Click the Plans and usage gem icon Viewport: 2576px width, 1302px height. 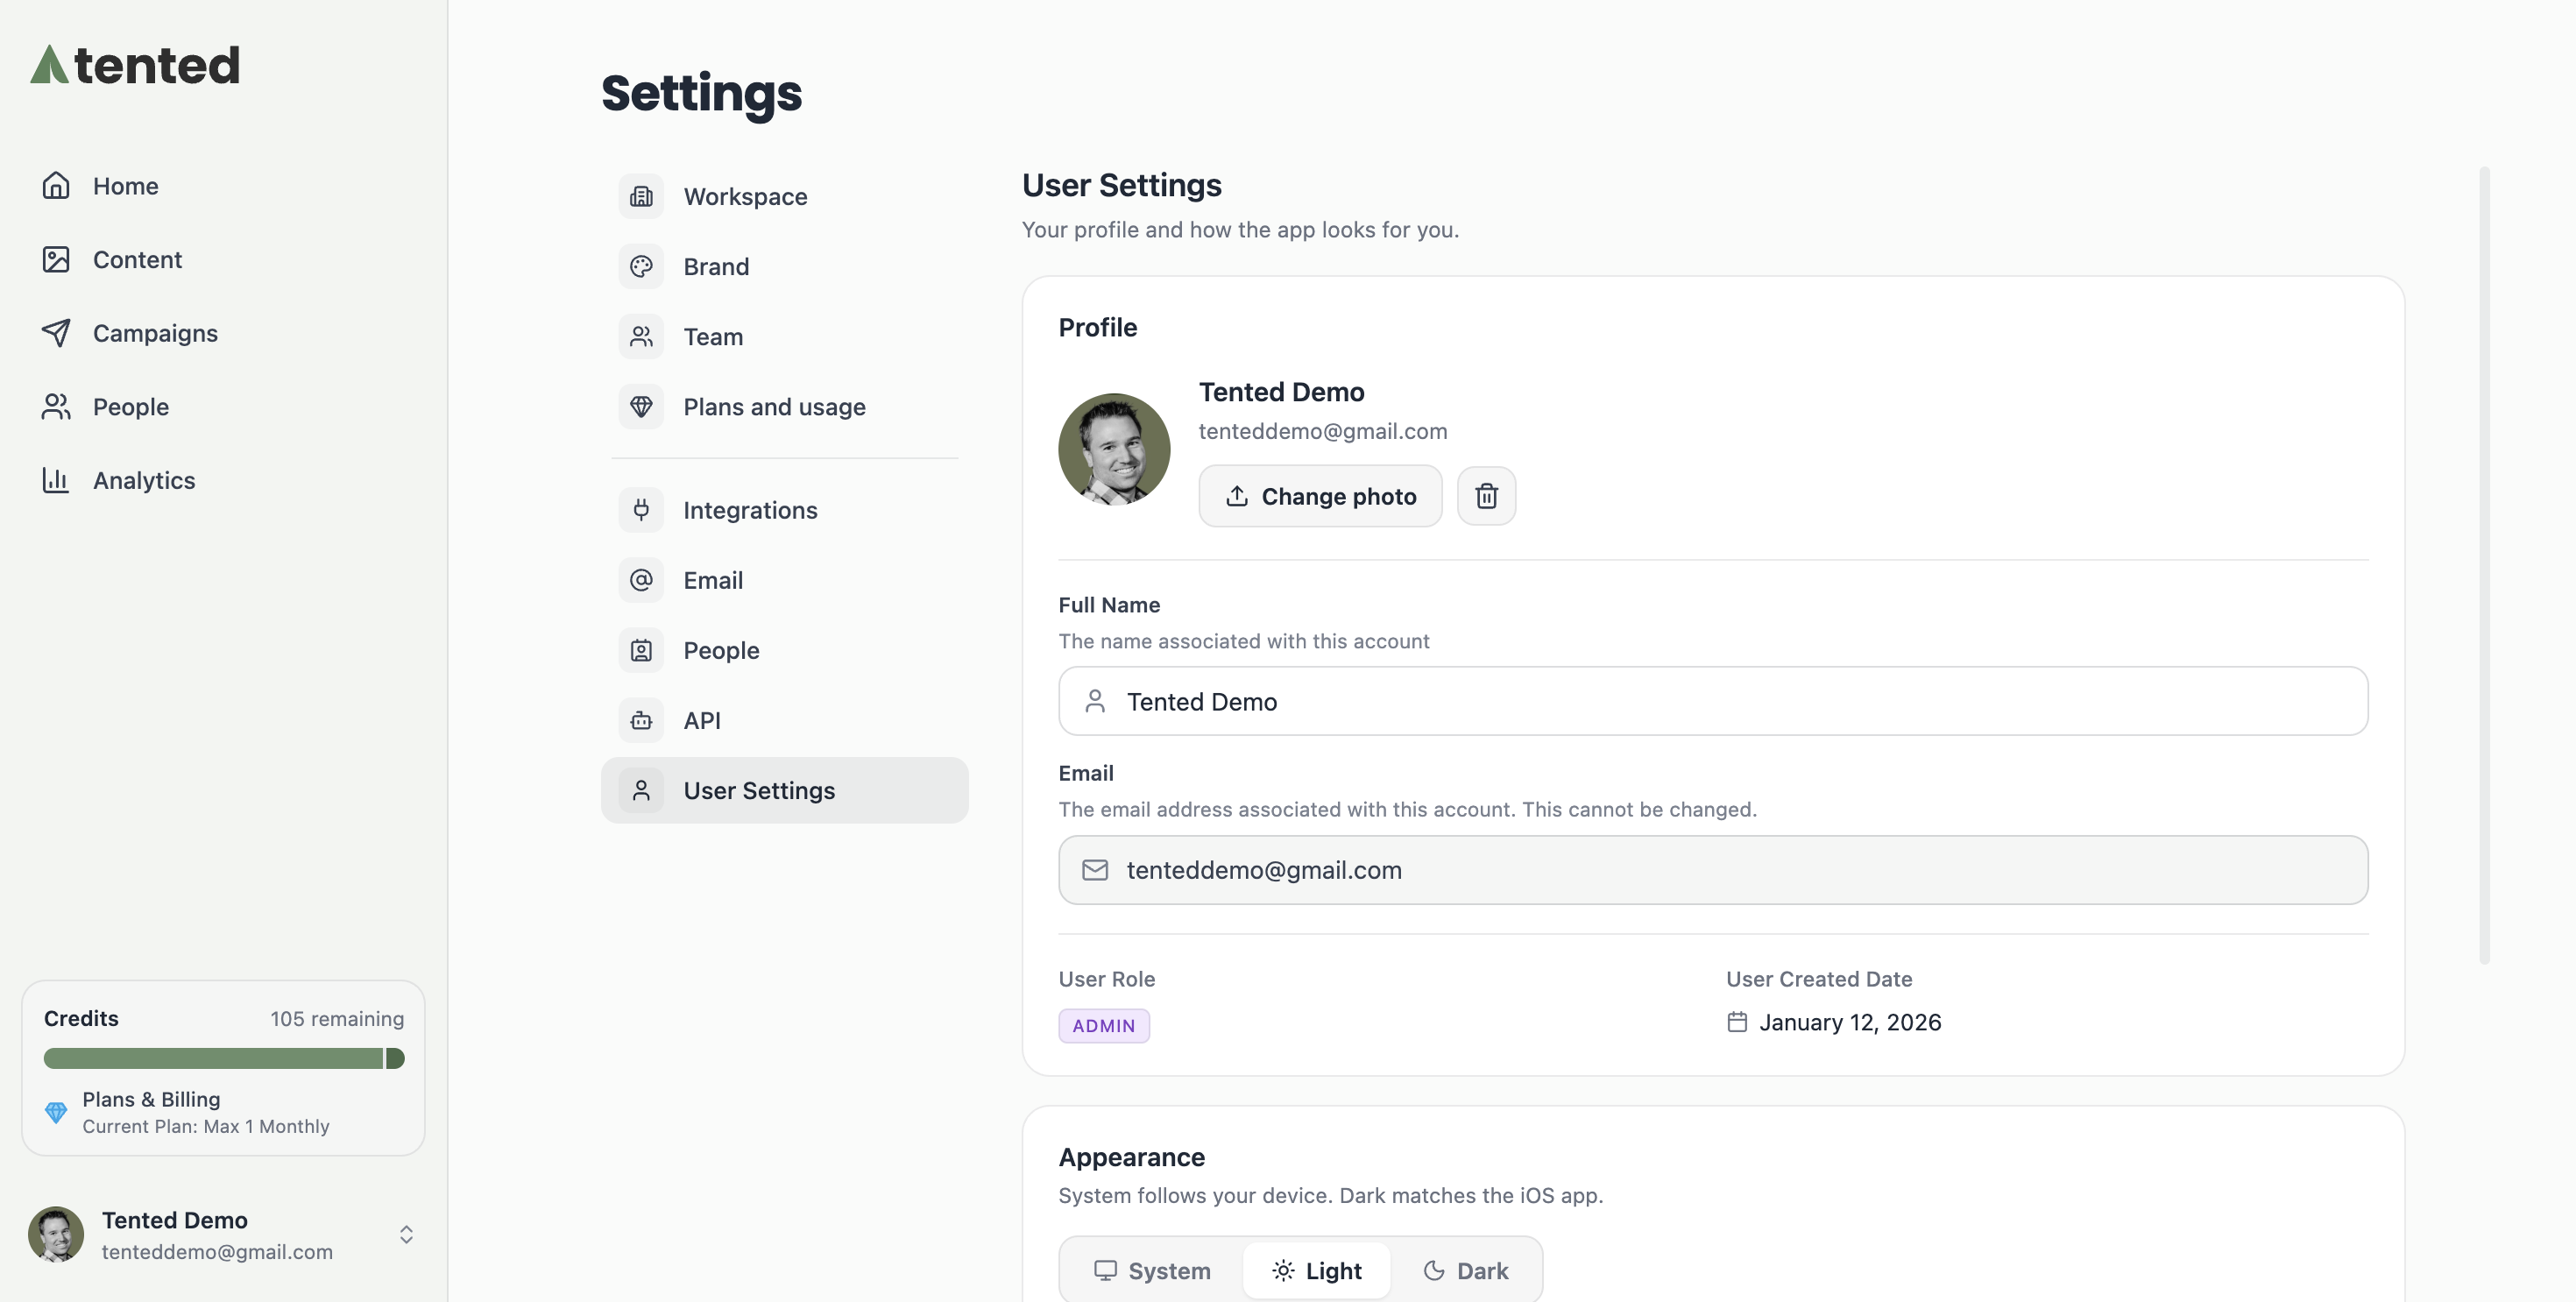click(x=641, y=407)
